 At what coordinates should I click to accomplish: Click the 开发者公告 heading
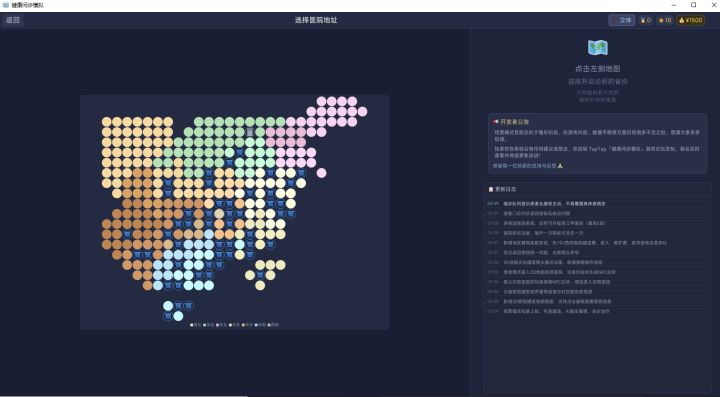click(515, 122)
